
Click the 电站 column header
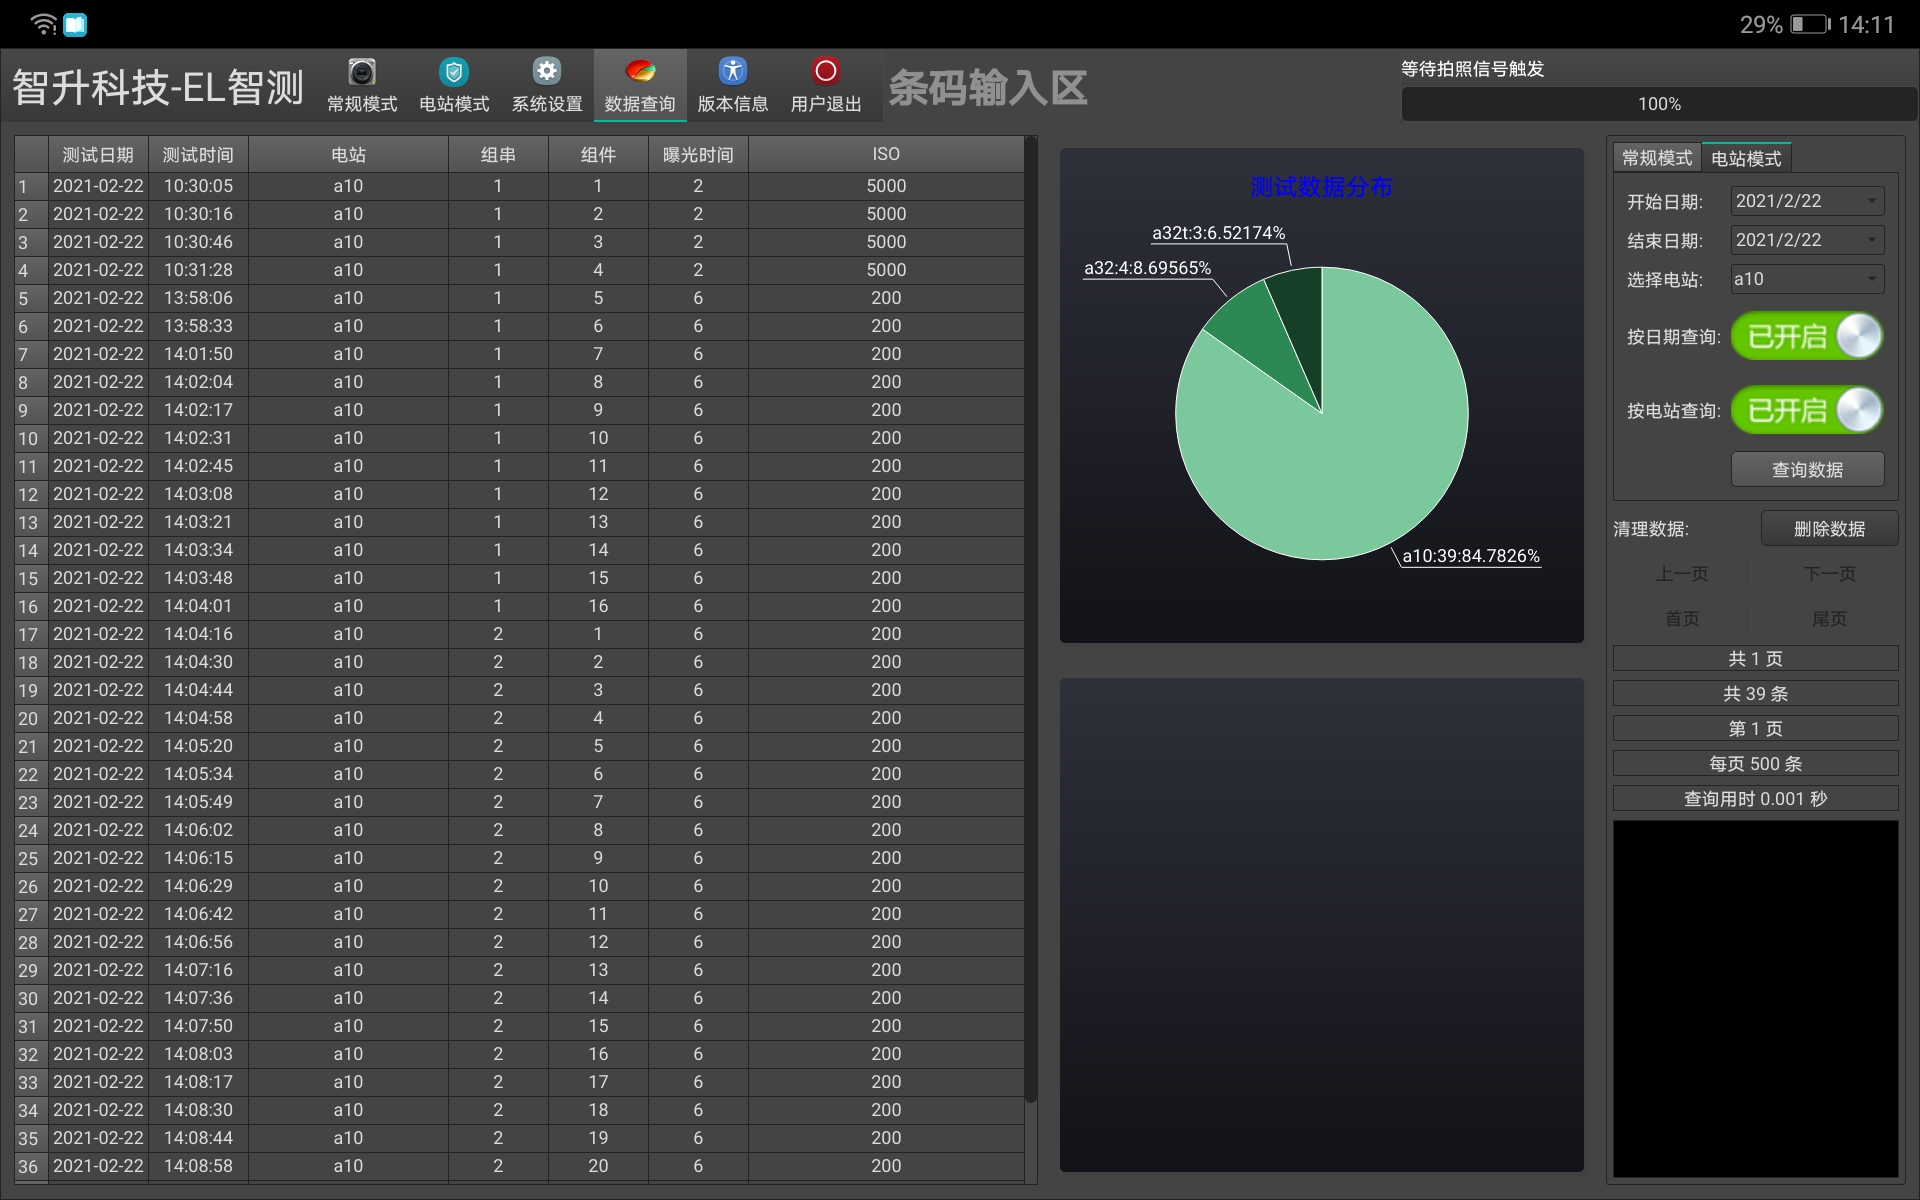click(x=348, y=155)
